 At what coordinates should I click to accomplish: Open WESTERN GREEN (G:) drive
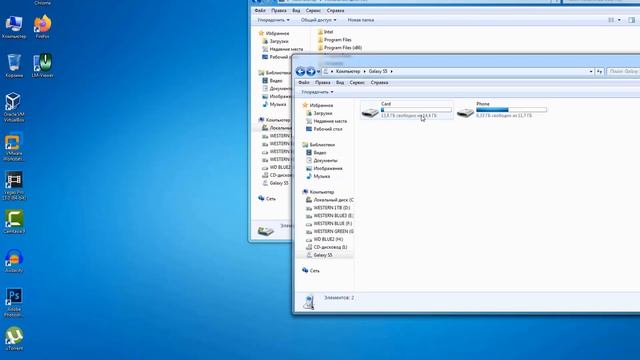point(333,231)
